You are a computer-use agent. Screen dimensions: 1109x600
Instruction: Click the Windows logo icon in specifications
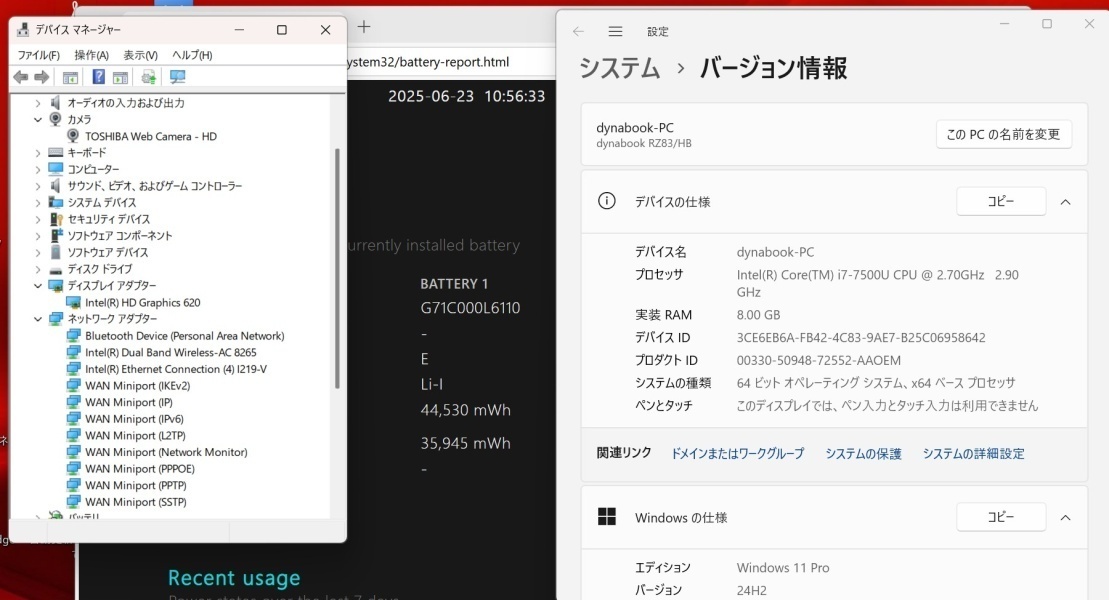tap(607, 517)
